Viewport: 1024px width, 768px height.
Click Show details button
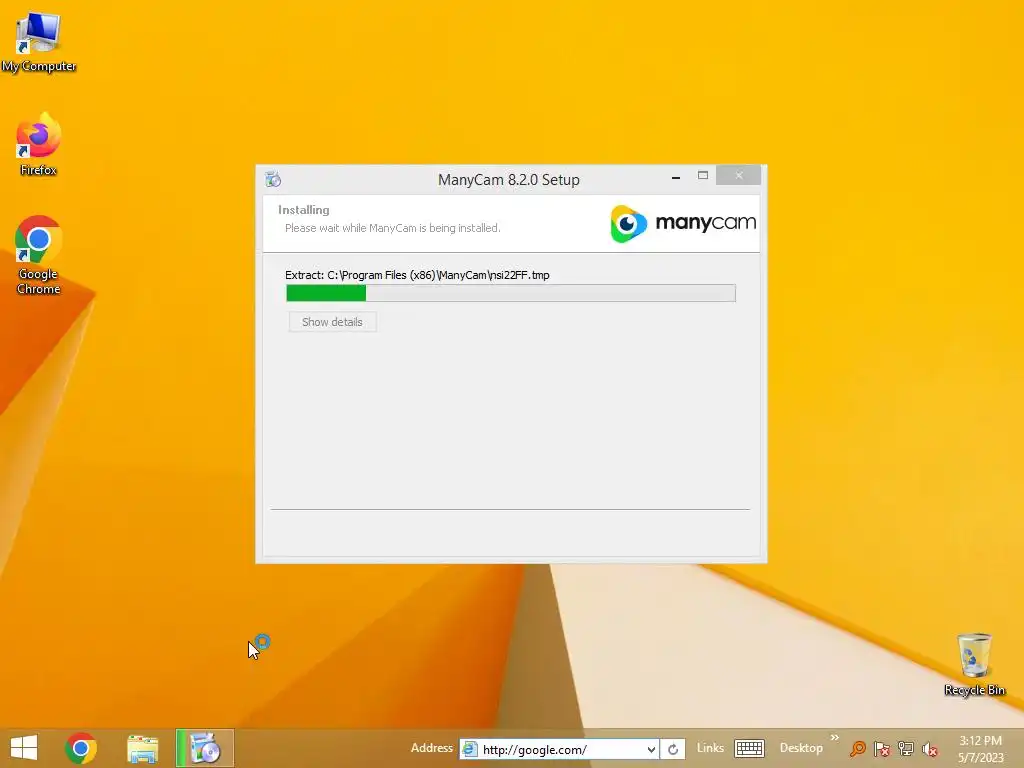332,322
